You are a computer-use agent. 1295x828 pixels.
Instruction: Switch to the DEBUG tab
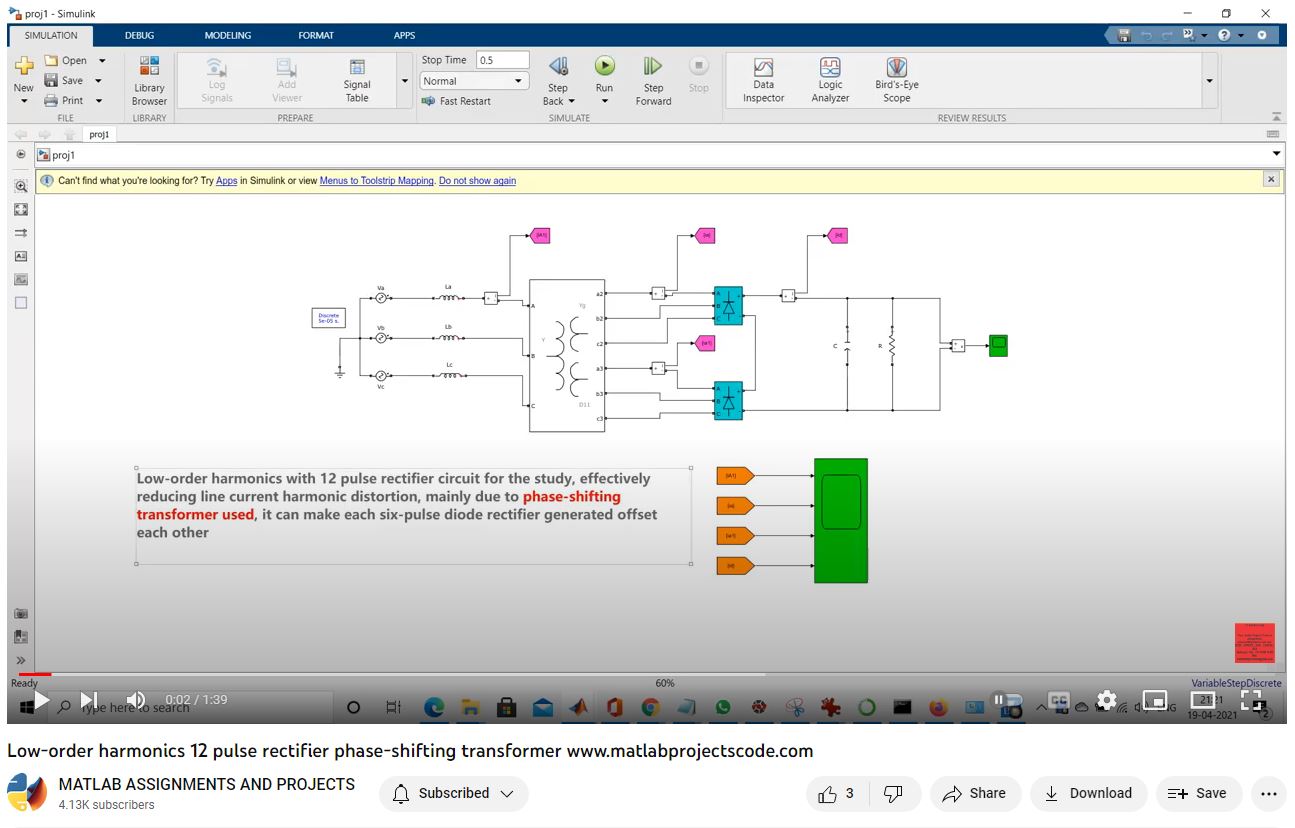(x=139, y=35)
